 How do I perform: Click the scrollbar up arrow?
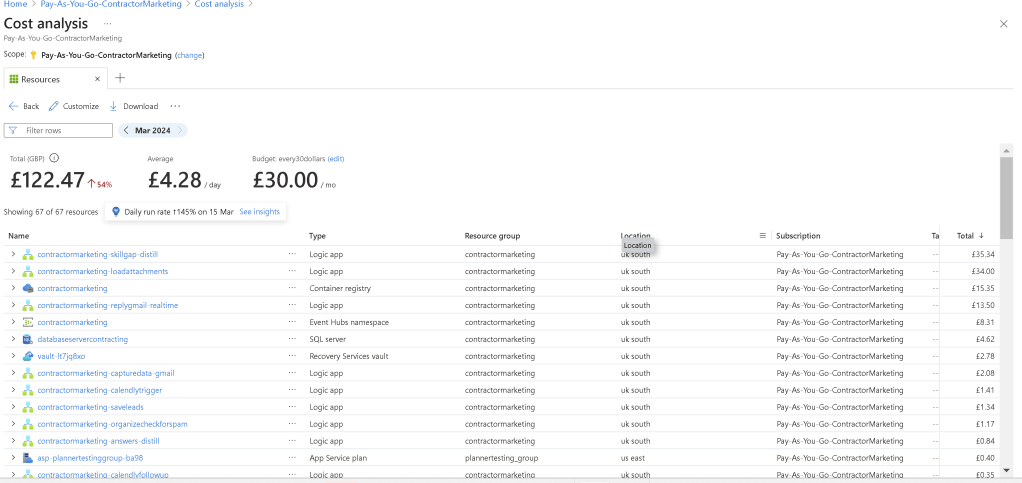point(1006,151)
